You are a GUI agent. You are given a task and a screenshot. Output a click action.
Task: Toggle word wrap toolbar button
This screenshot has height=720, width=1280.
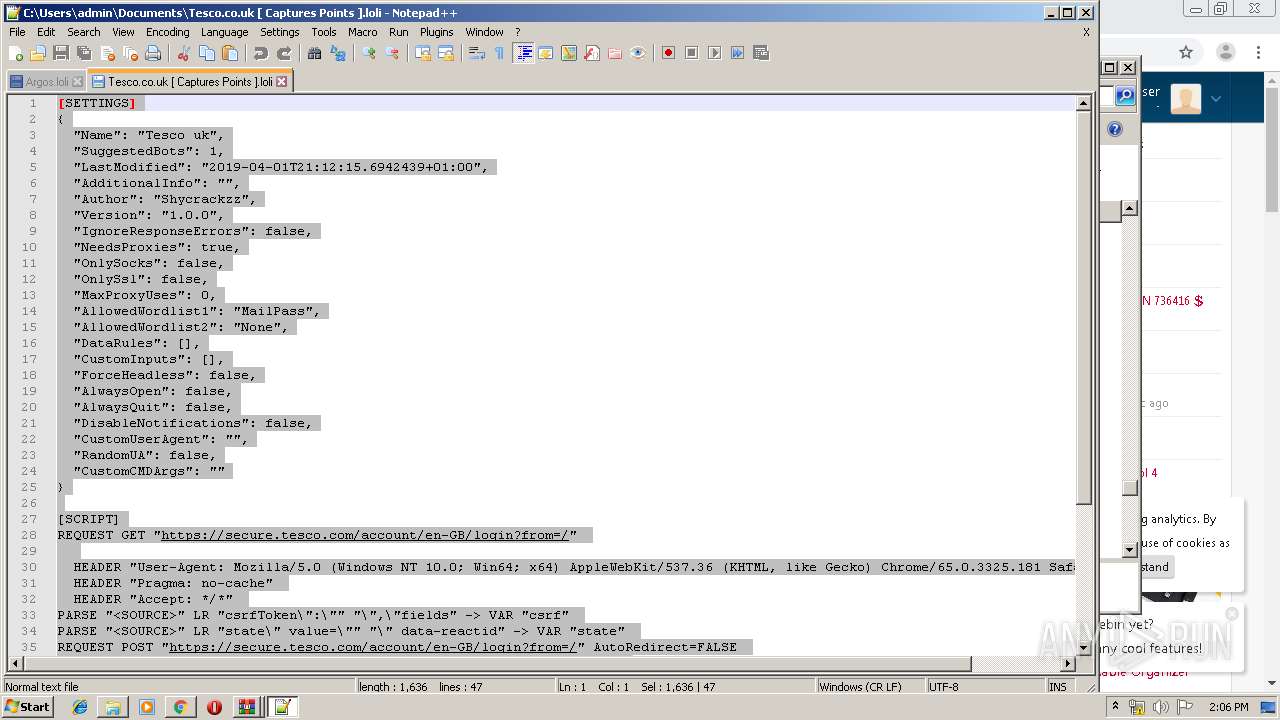[x=477, y=53]
